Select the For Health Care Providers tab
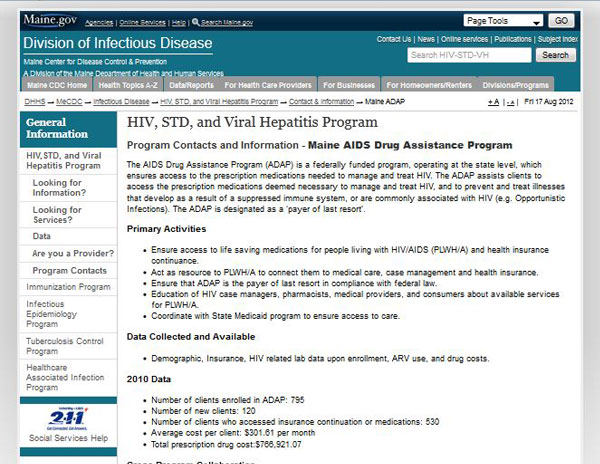Screen dimensions: 600x464 (x=268, y=85)
